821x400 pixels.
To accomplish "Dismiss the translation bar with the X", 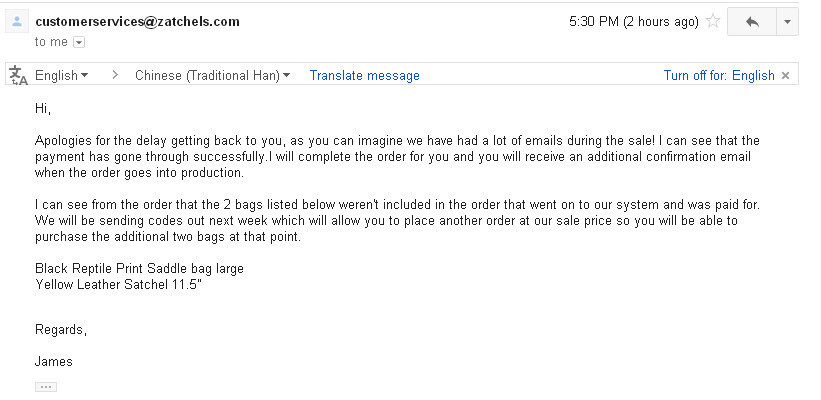I will tap(786, 75).
